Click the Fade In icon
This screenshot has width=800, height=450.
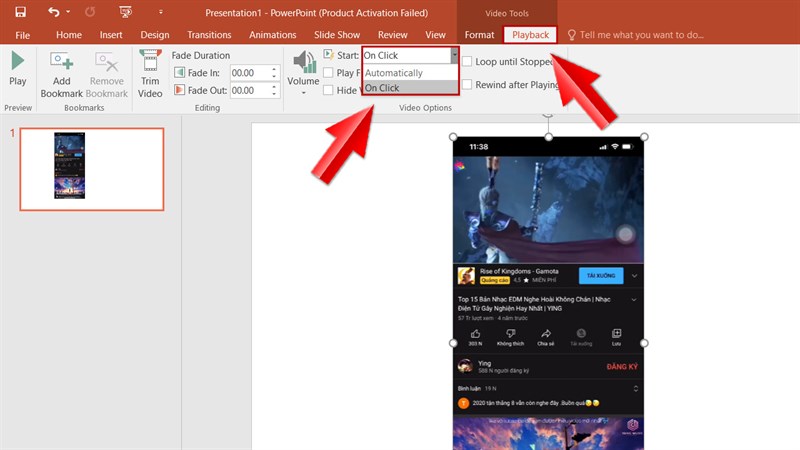179,72
